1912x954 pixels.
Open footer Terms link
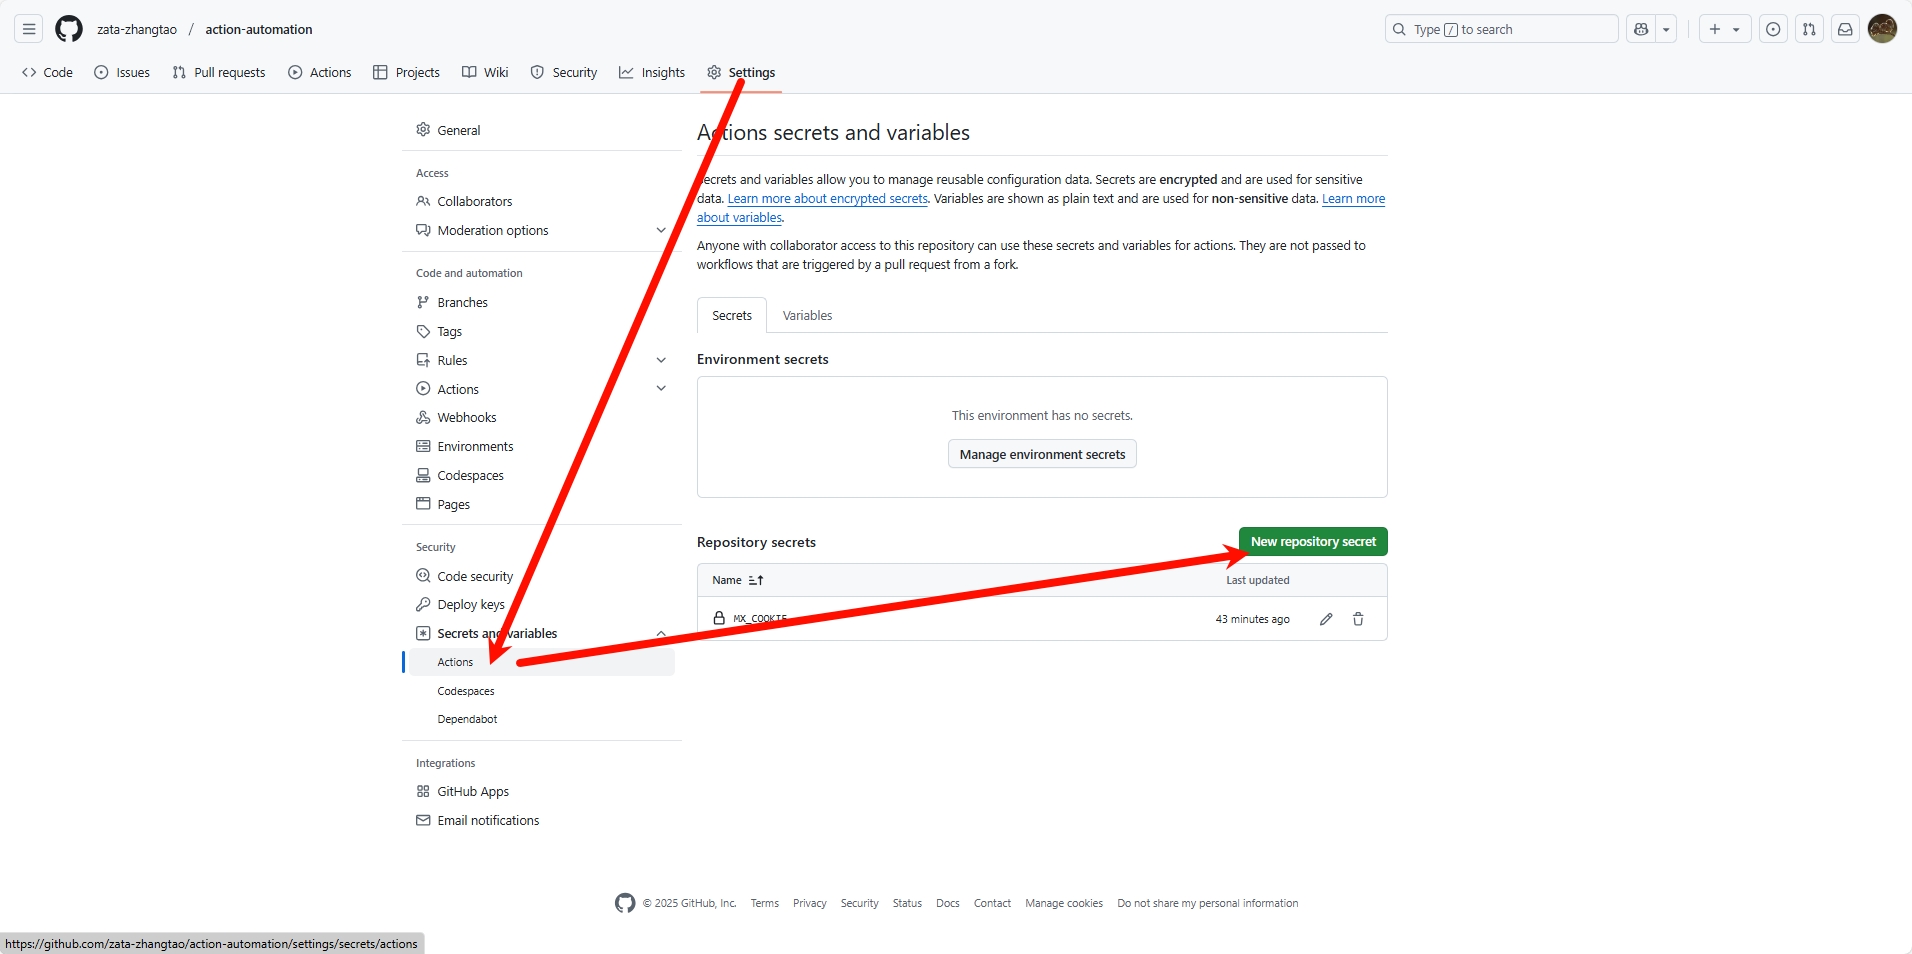[x=764, y=903]
